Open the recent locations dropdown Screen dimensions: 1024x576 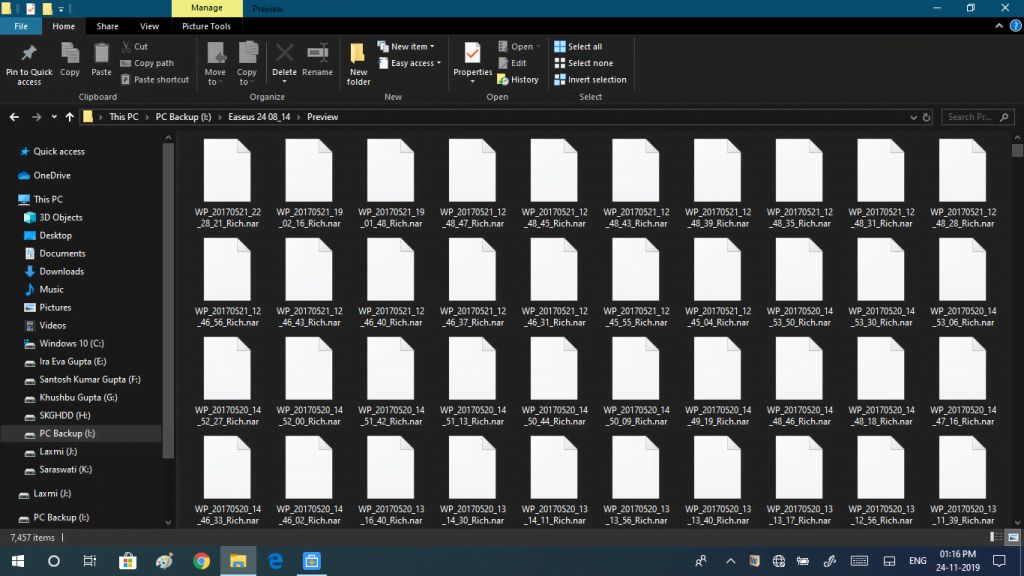point(54,117)
